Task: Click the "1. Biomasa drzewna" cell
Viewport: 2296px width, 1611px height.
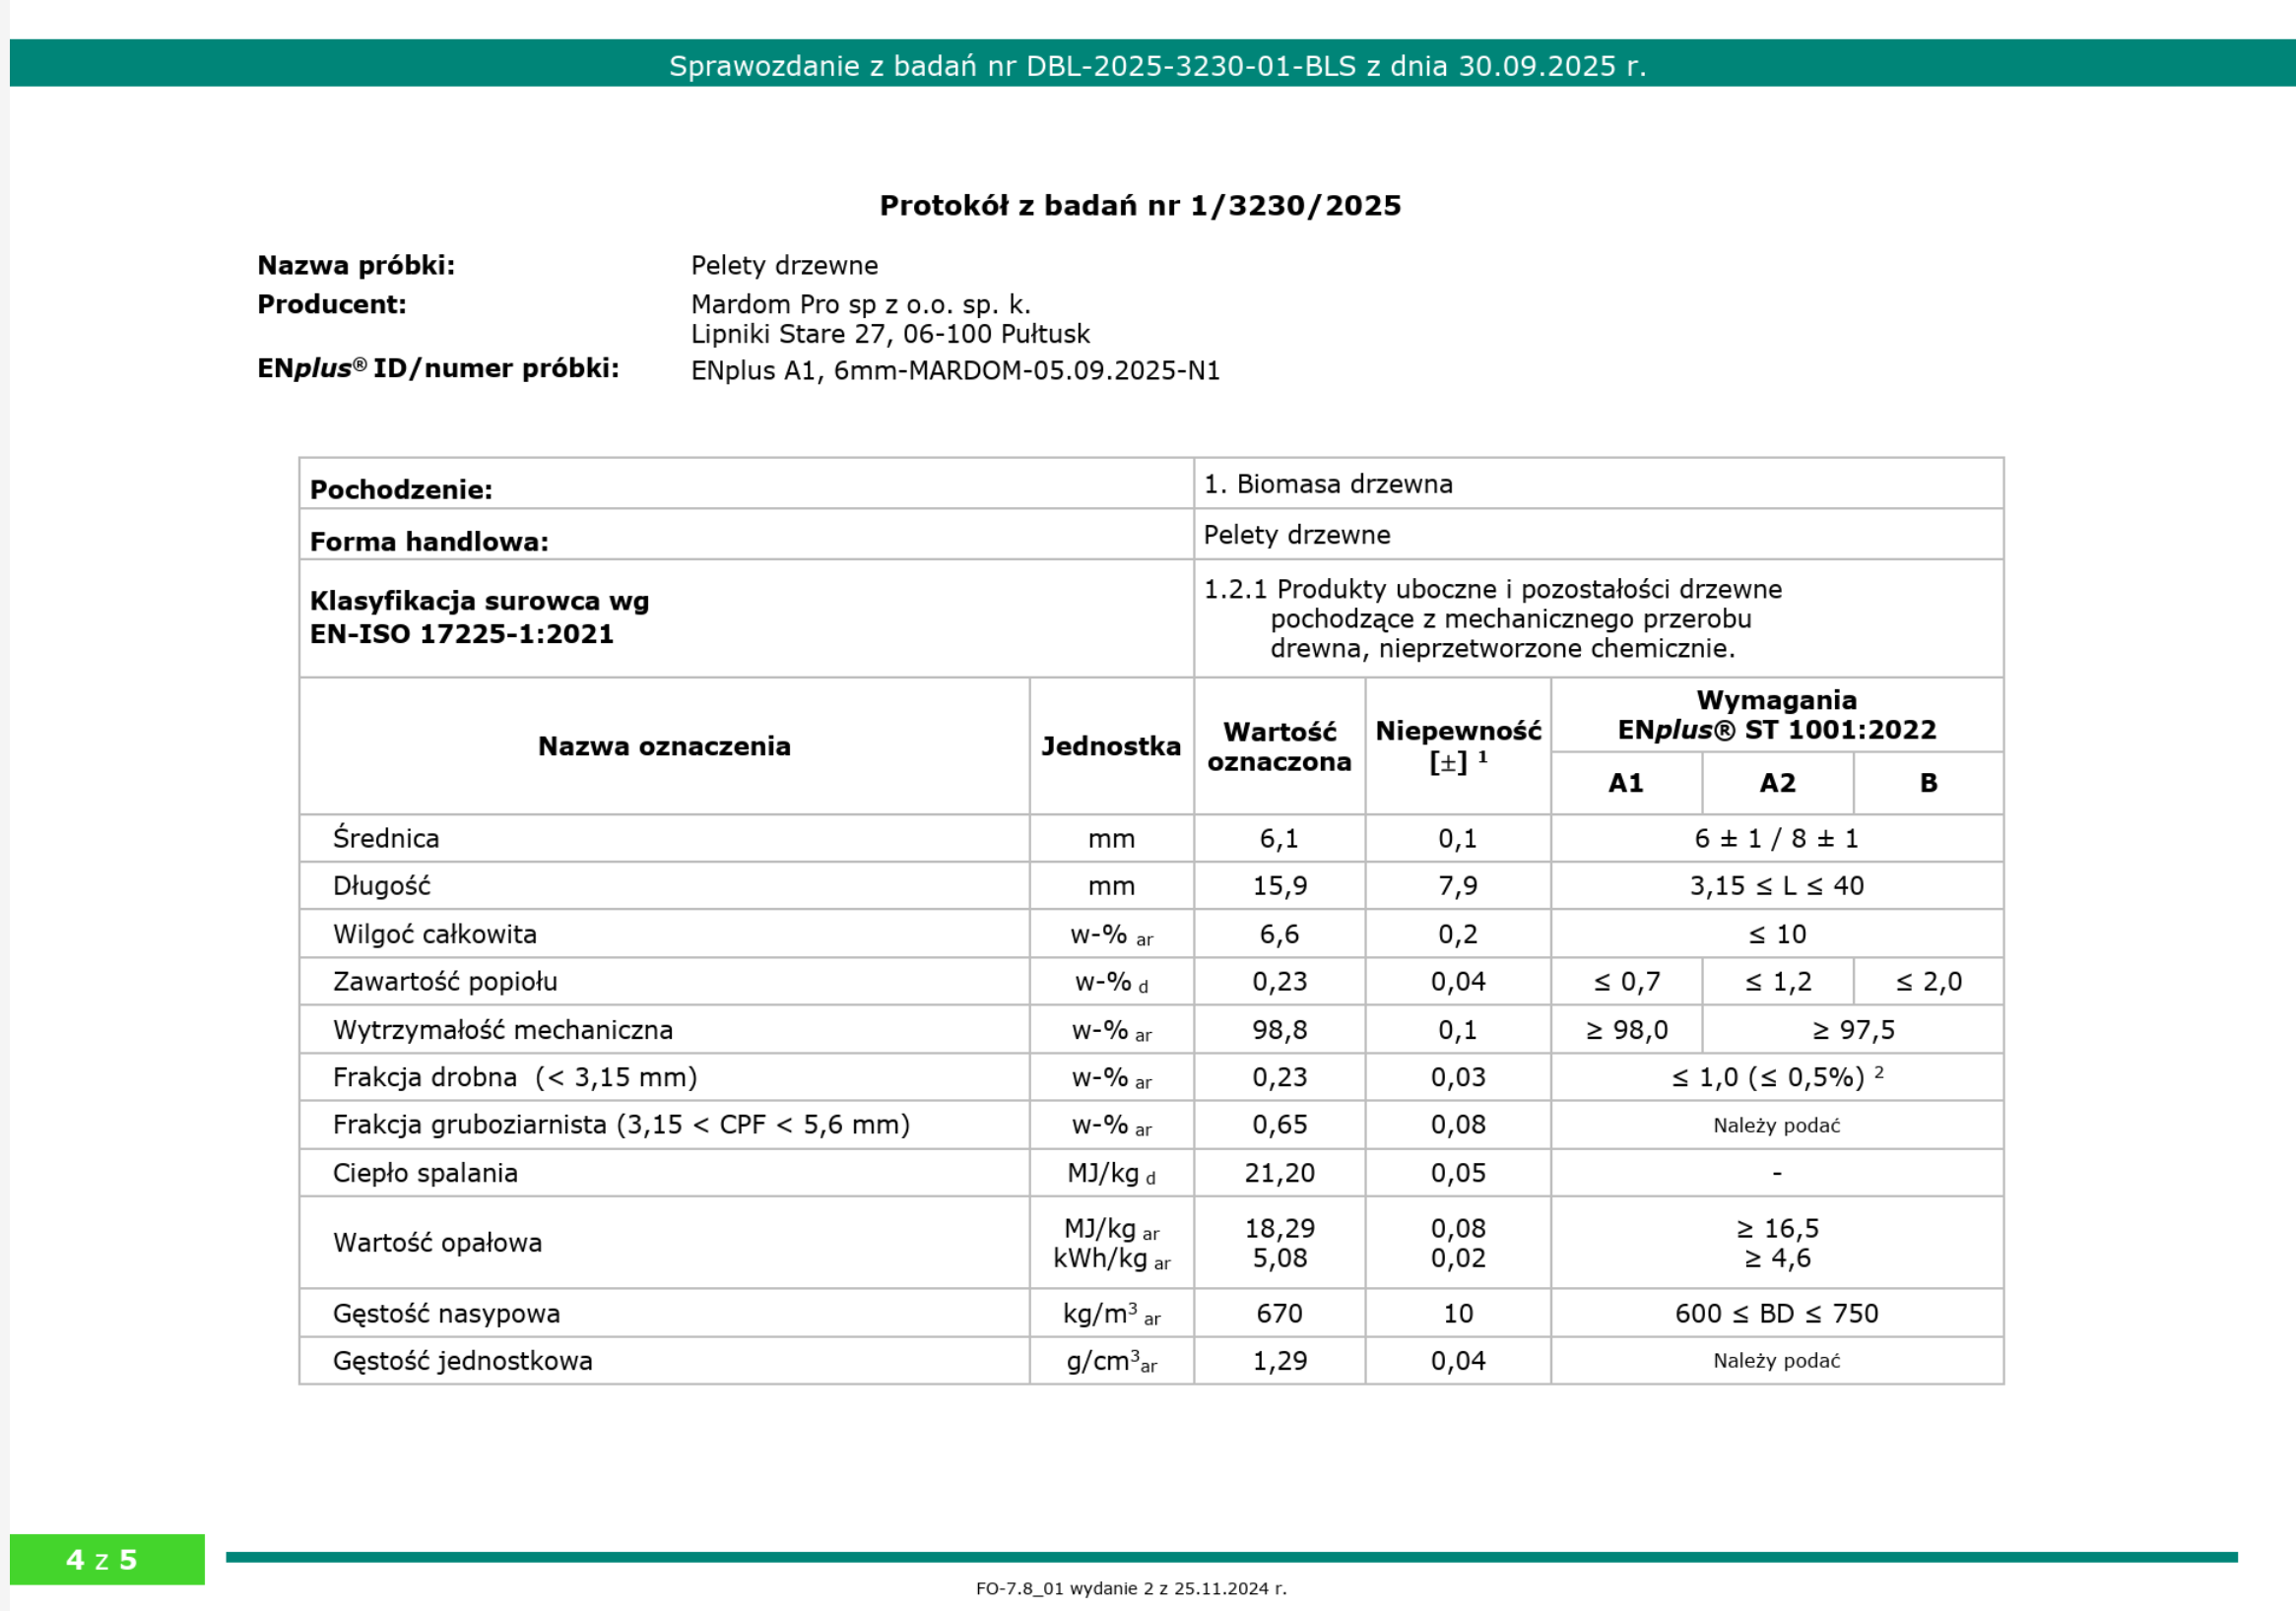Action: [1327, 484]
